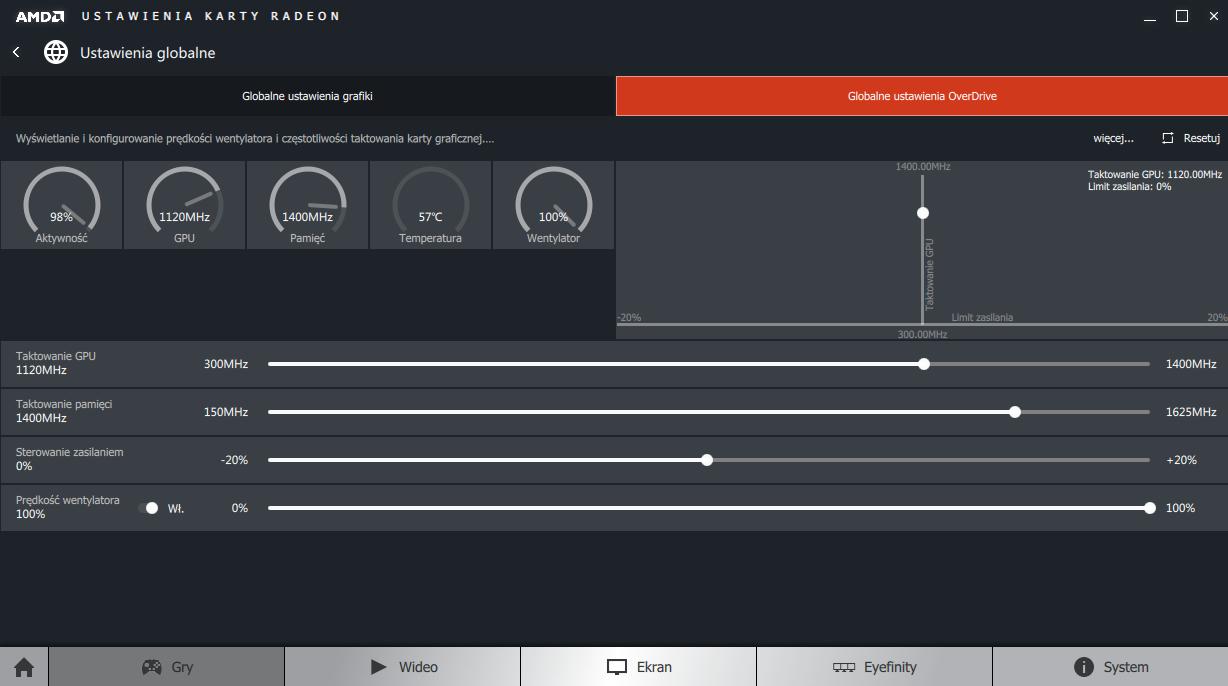Click the Limit zasilania axis label
This screenshot has height=686, width=1228.
pos(982,317)
